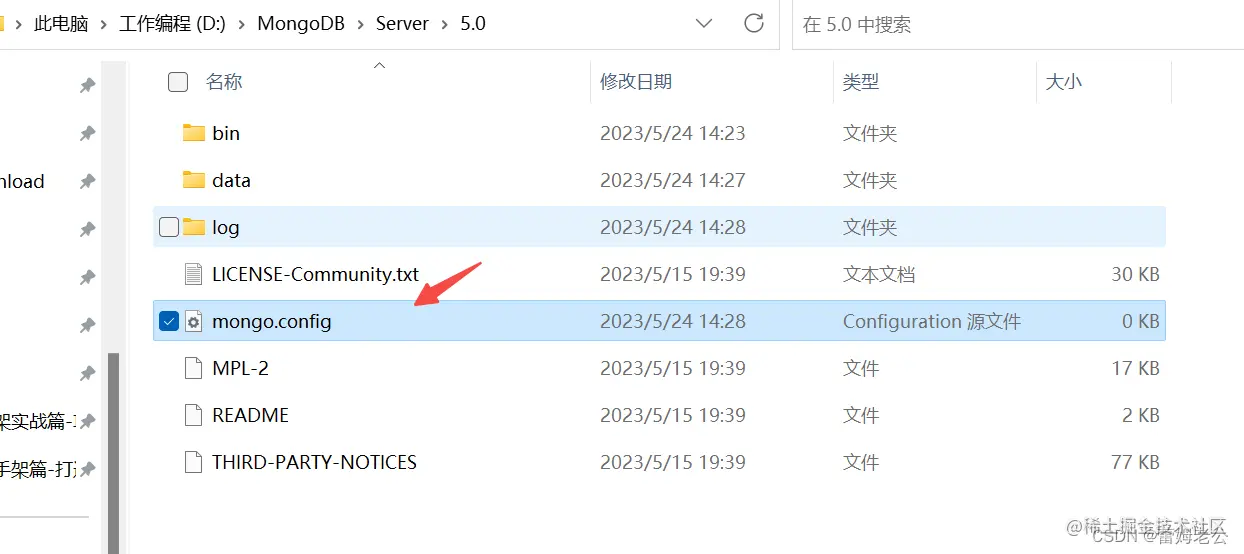Sort by 名称 column header
The image size is (1244, 554).
224,82
